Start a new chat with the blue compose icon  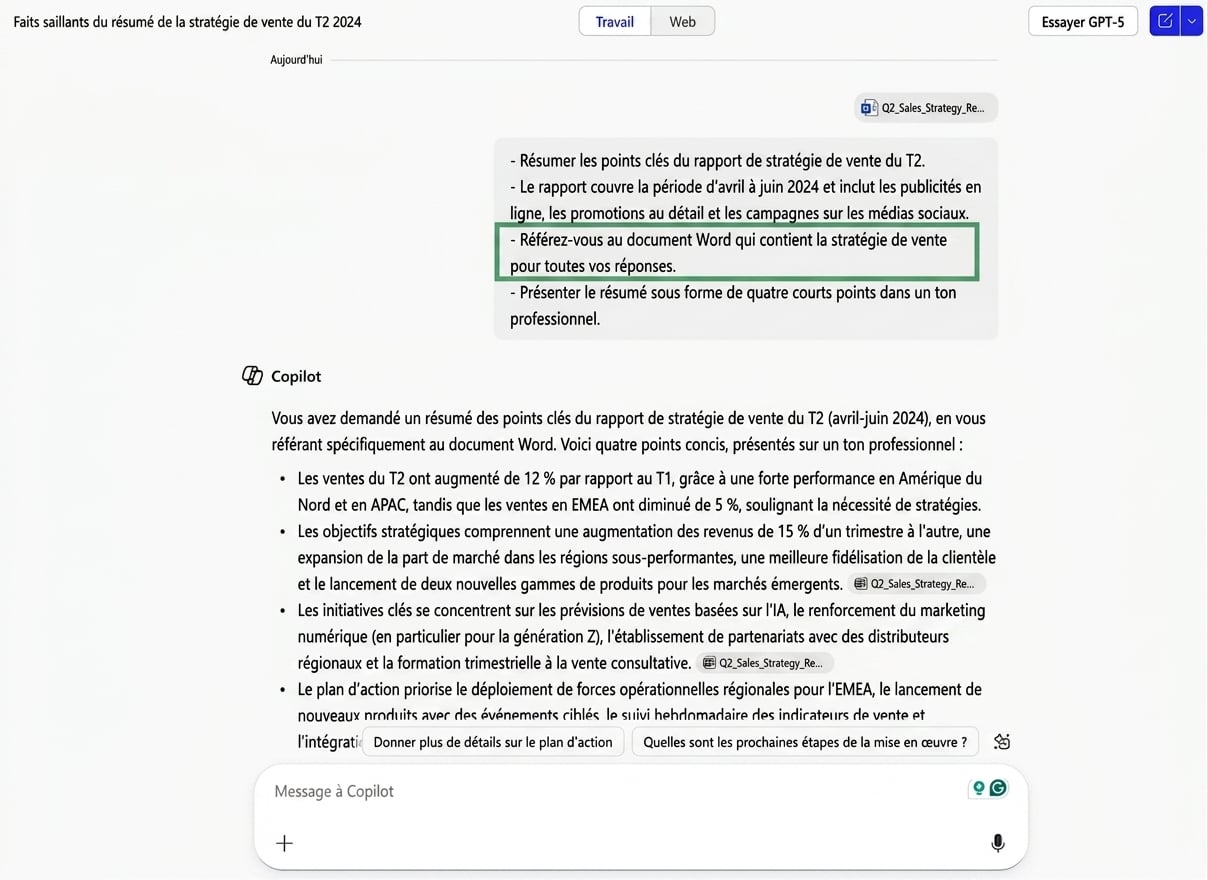tap(1165, 21)
